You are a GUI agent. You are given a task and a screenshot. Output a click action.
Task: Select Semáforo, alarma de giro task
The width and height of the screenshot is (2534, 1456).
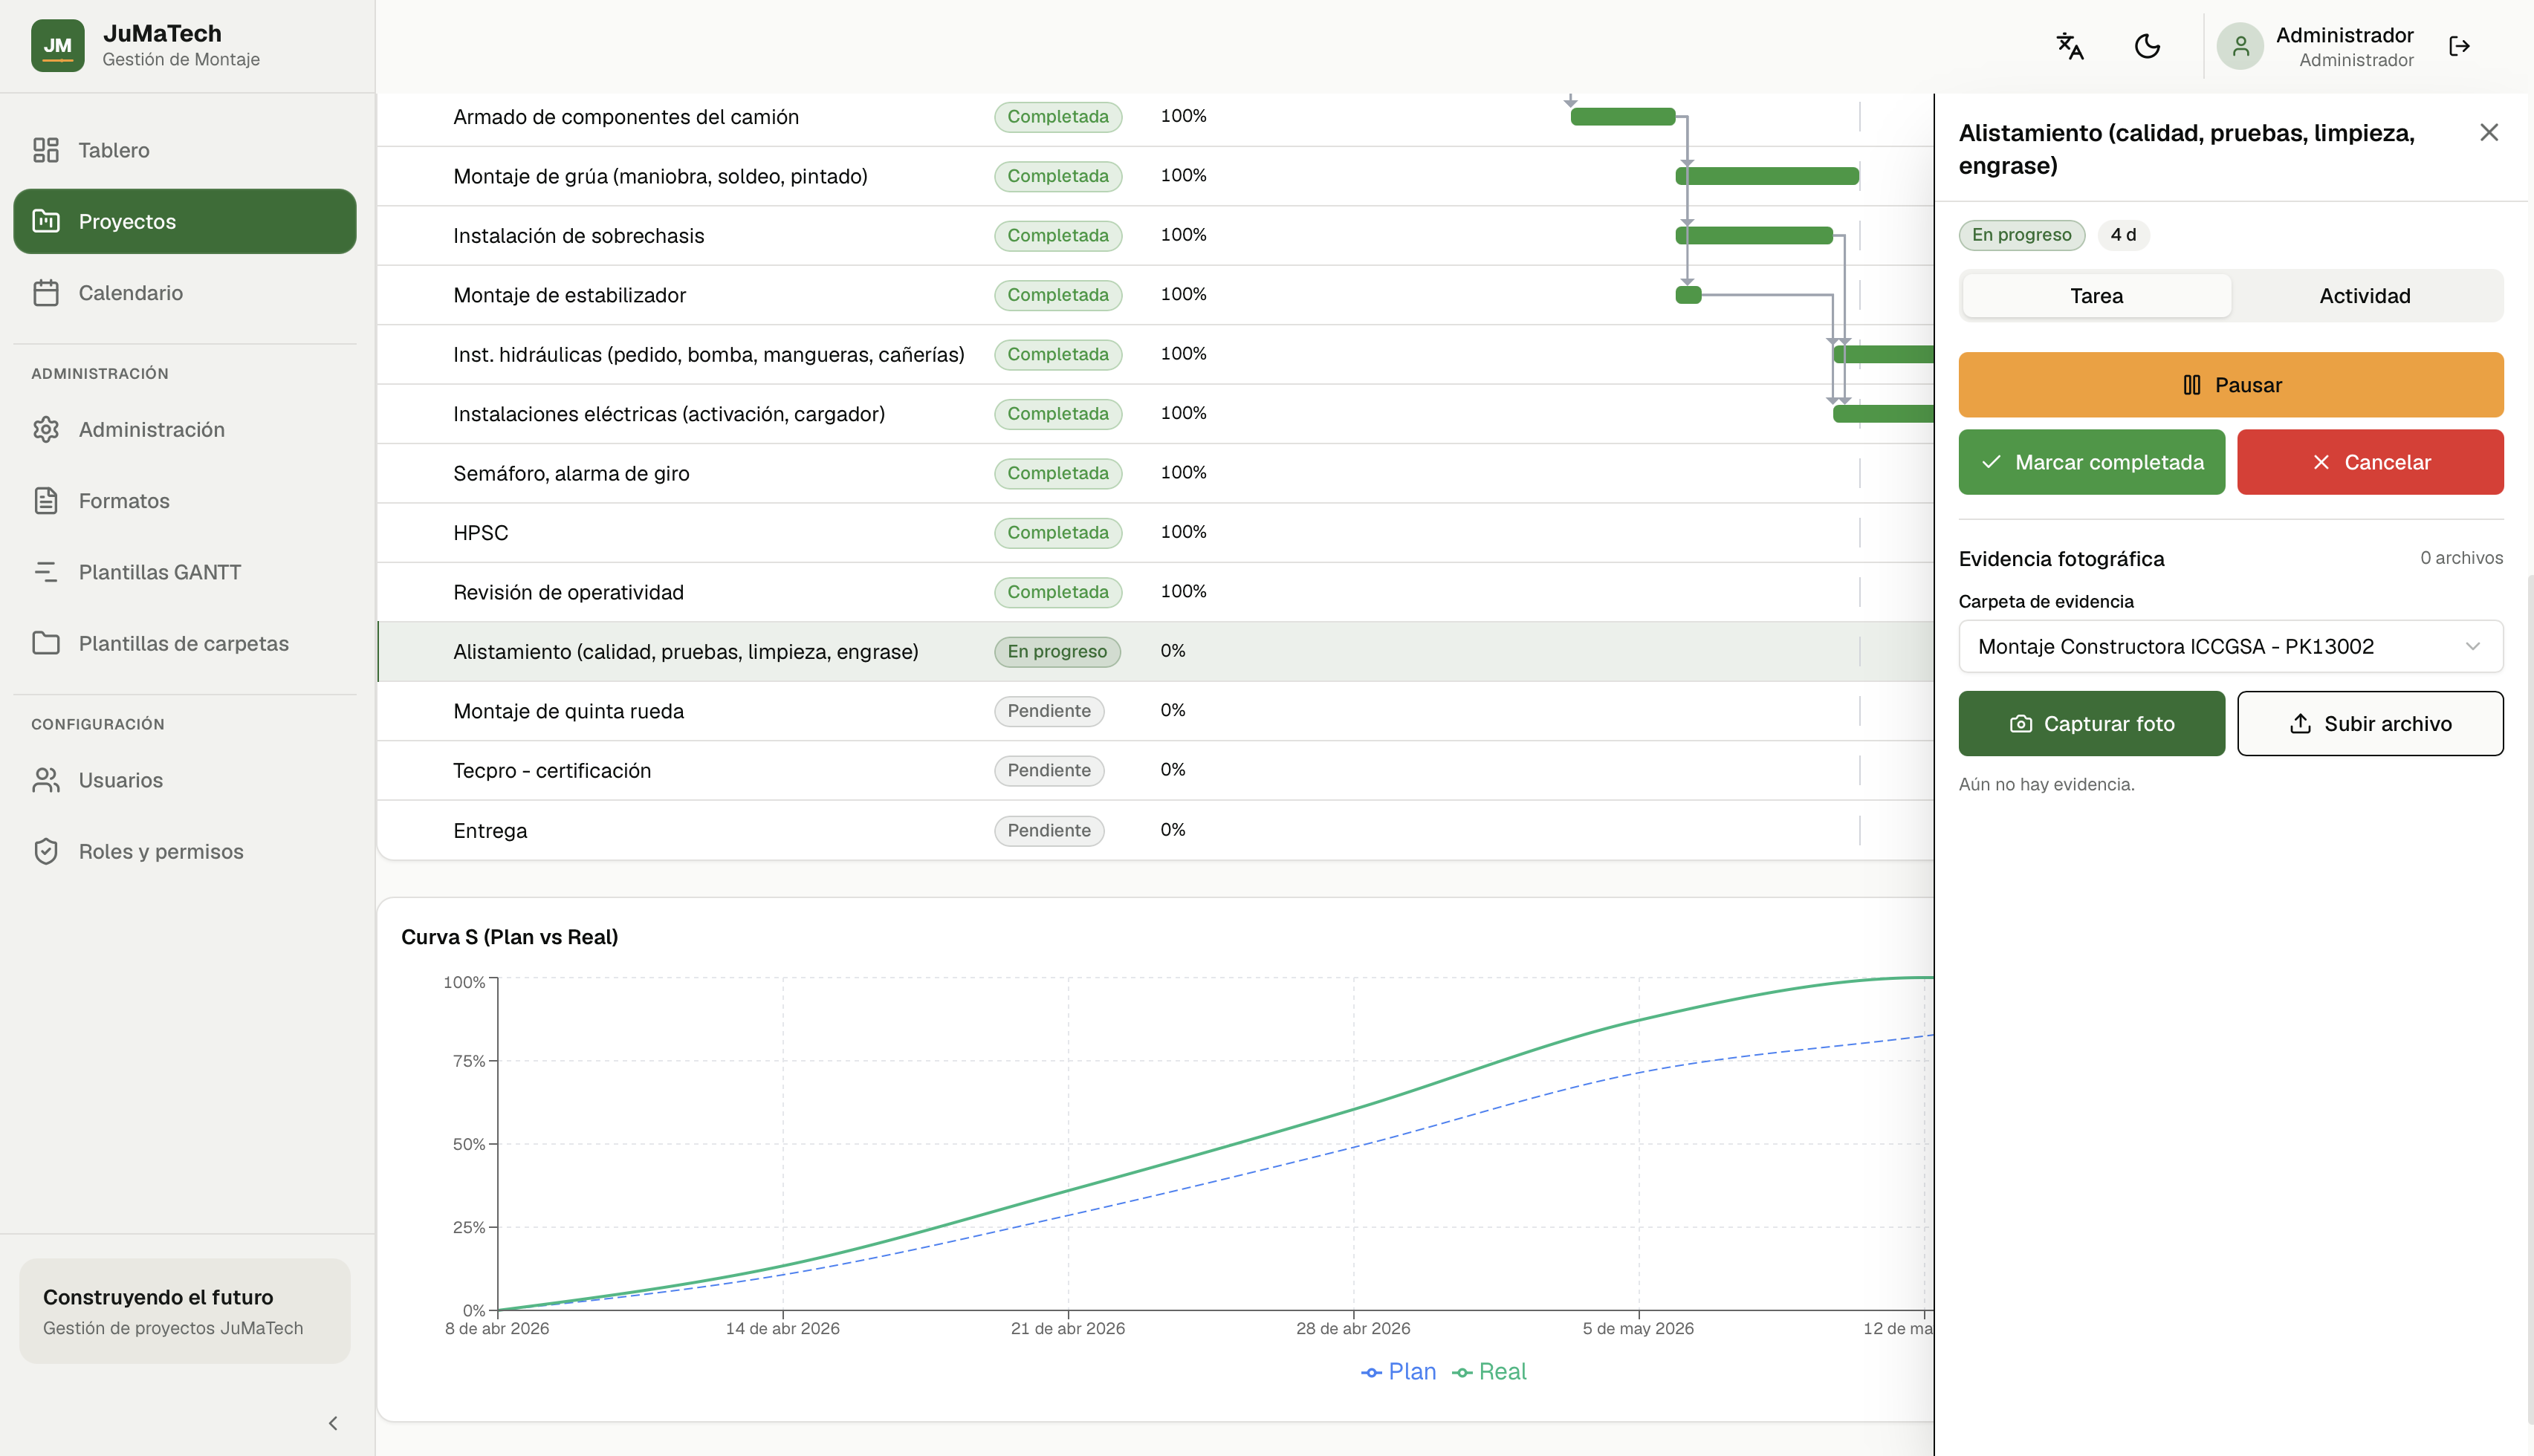[1155, 473]
